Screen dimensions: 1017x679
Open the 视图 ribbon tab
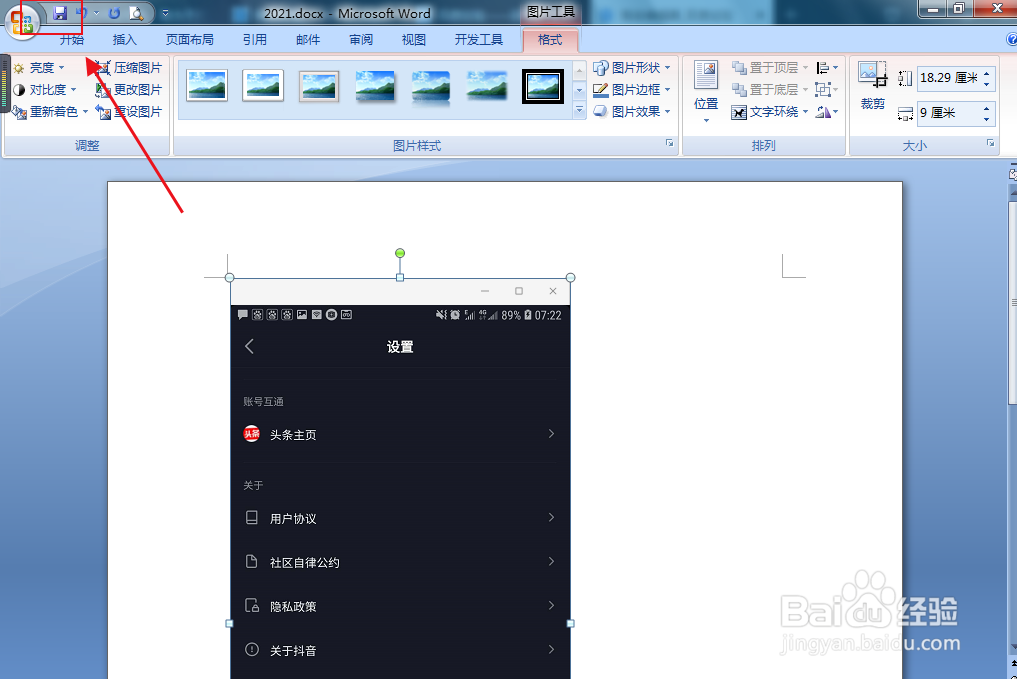413,40
